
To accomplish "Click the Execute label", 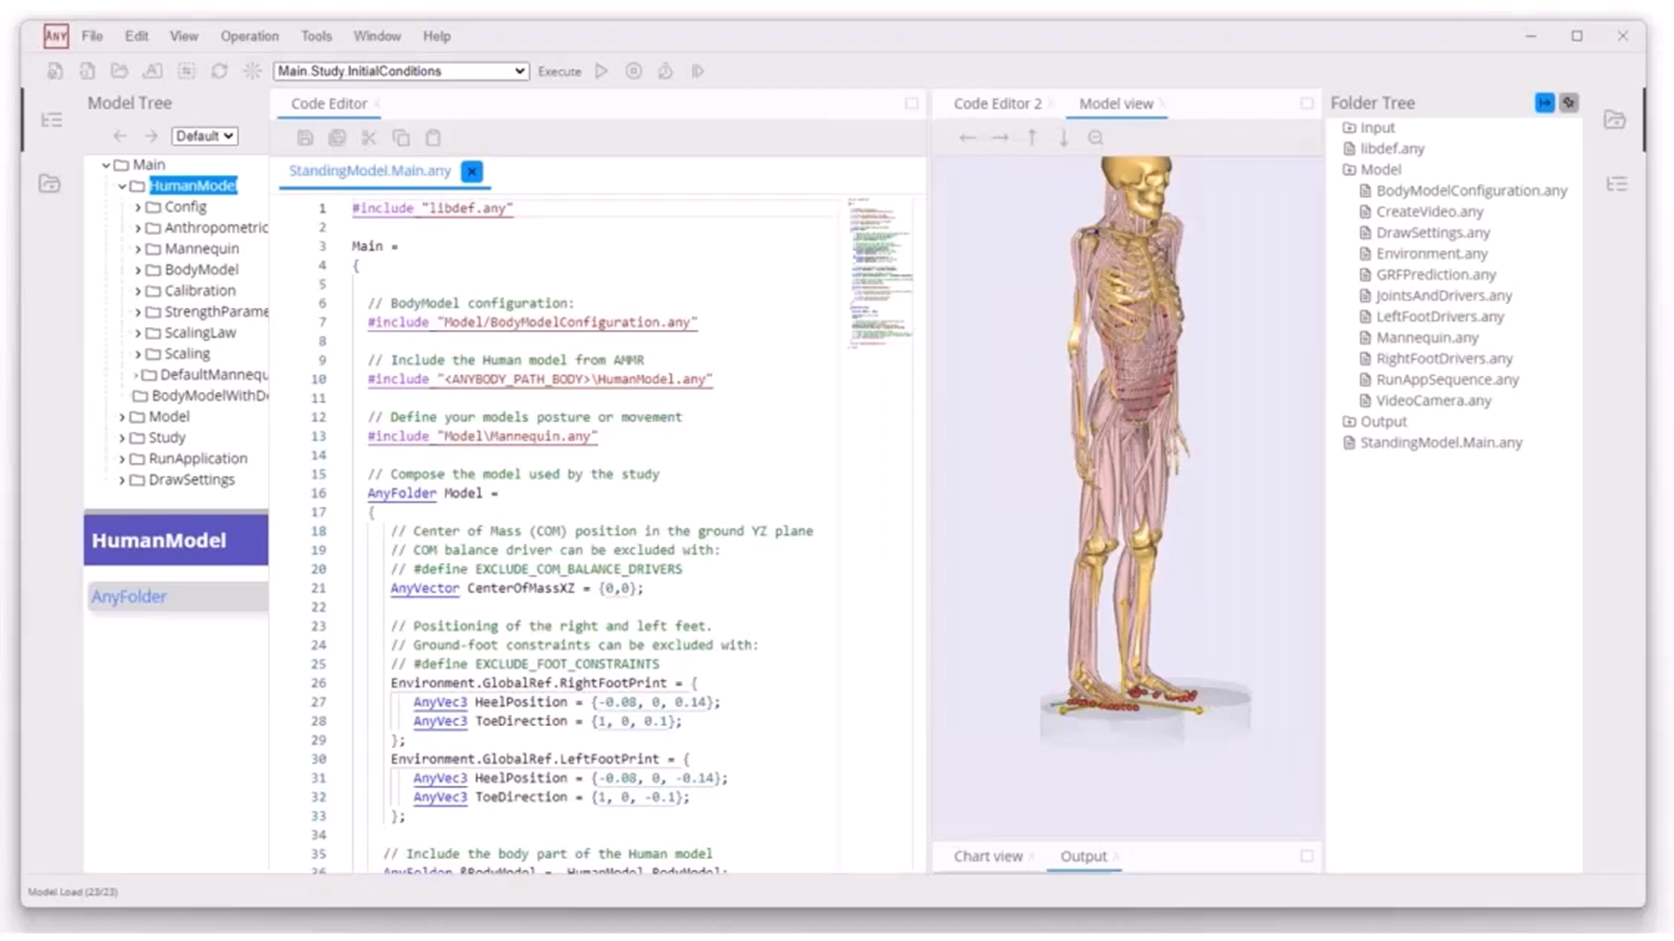I will (559, 72).
